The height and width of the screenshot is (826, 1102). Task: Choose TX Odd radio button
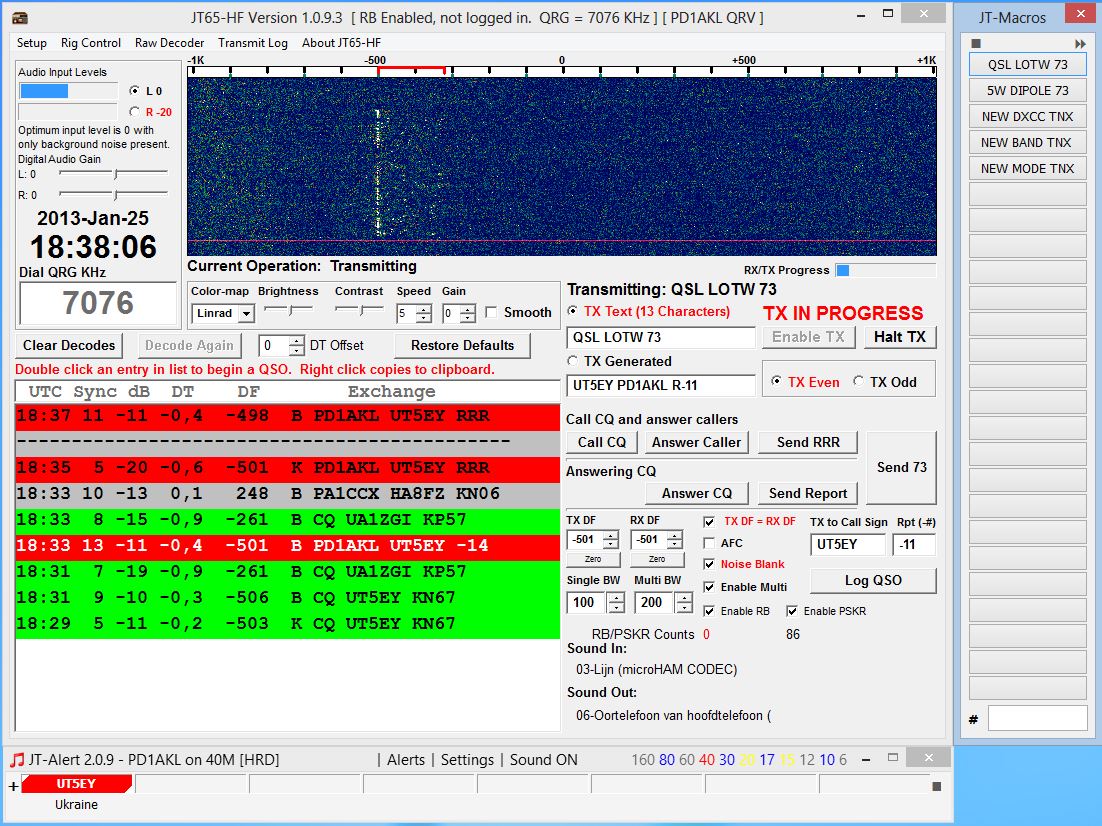[858, 381]
